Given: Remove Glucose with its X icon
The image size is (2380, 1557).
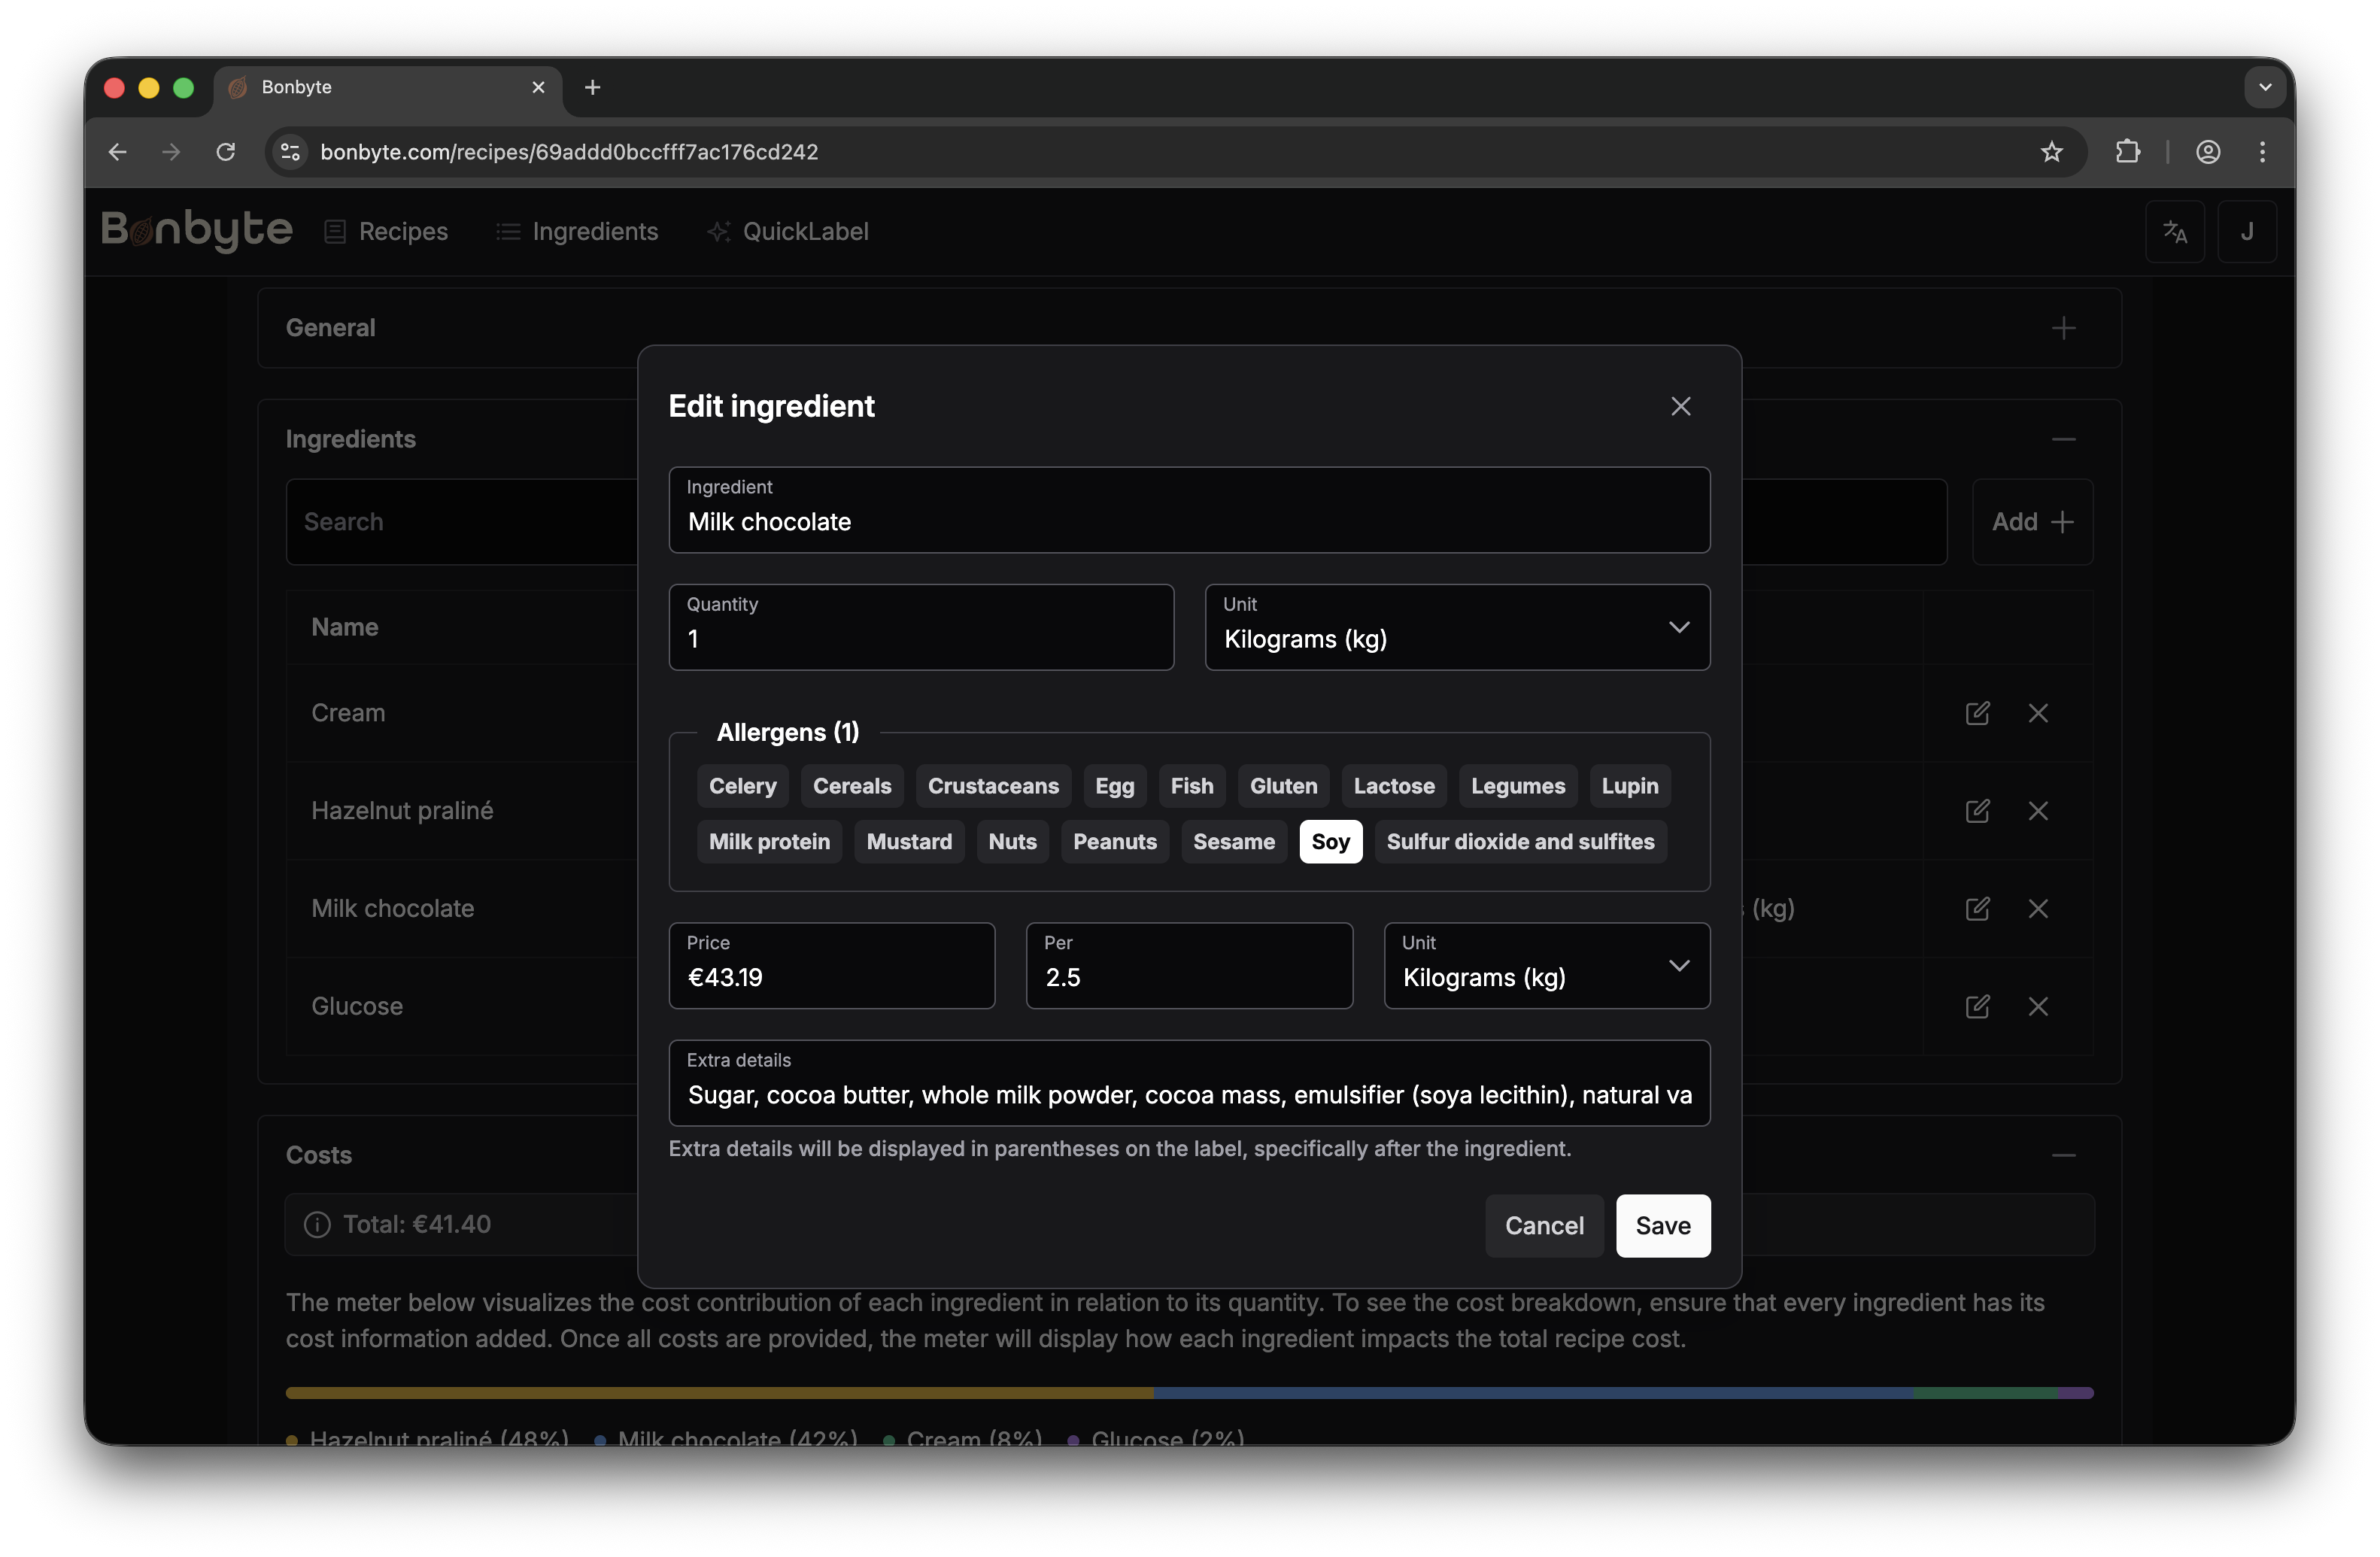Looking at the screenshot, I should coord(2038,1006).
